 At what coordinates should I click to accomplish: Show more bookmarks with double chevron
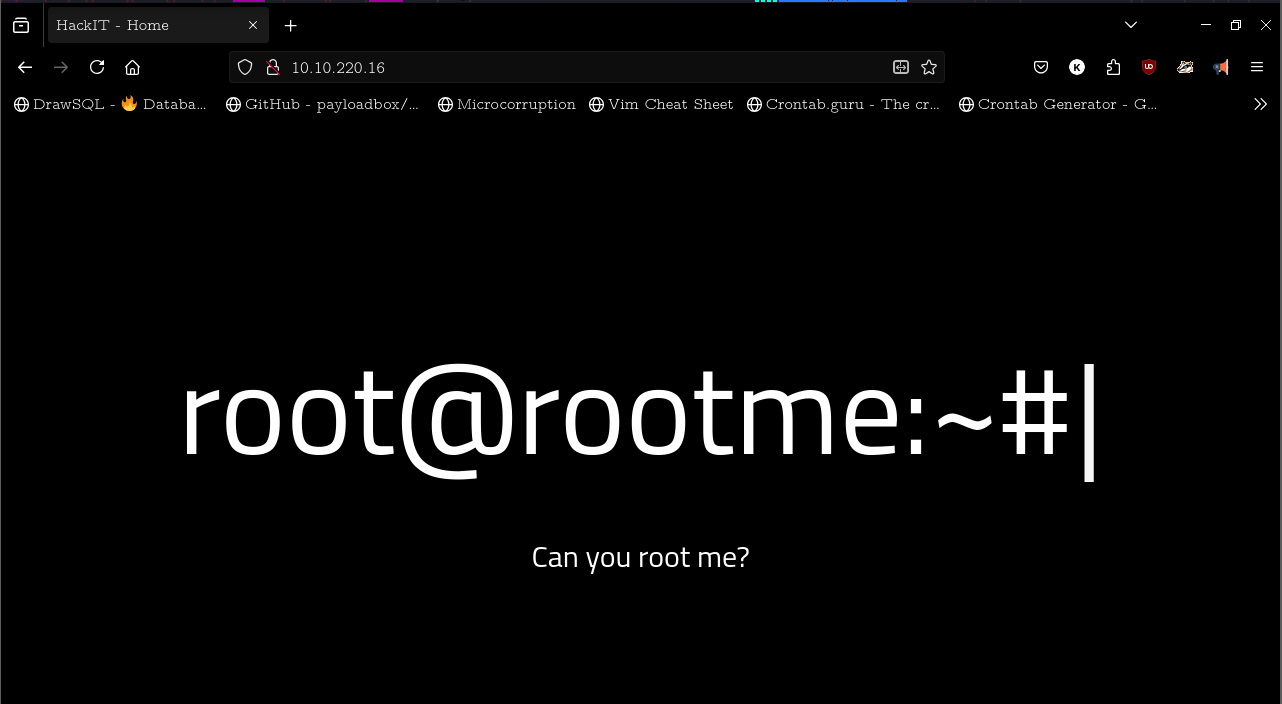point(1260,104)
